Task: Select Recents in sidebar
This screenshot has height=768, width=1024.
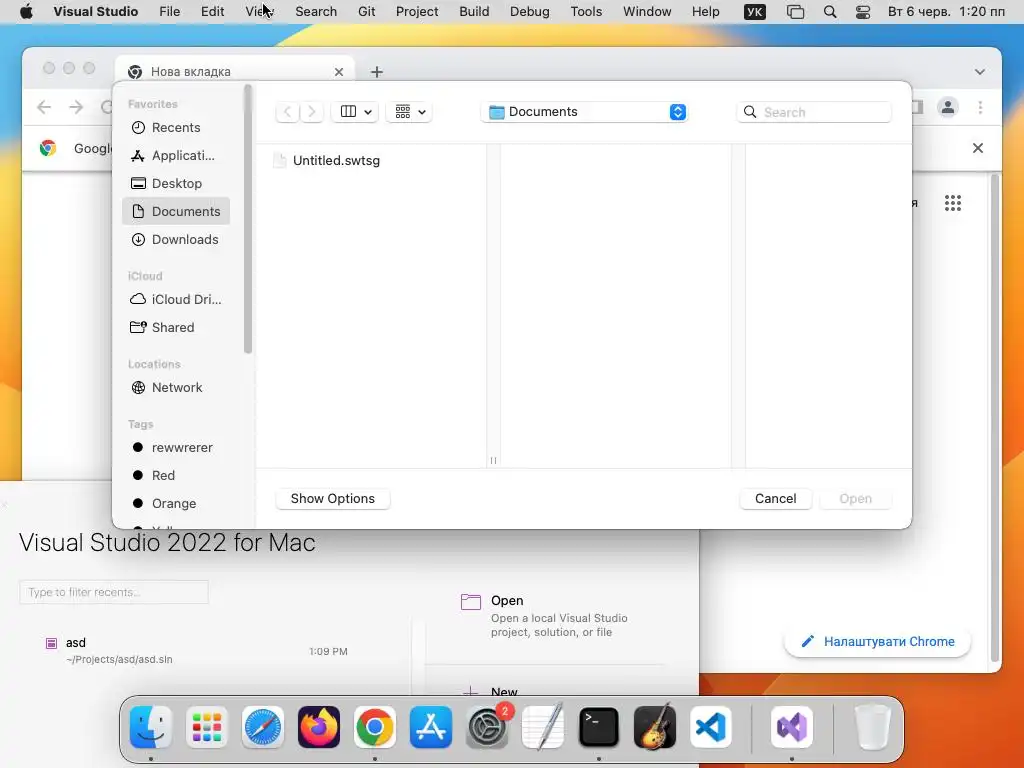Action: click(x=176, y=127)
